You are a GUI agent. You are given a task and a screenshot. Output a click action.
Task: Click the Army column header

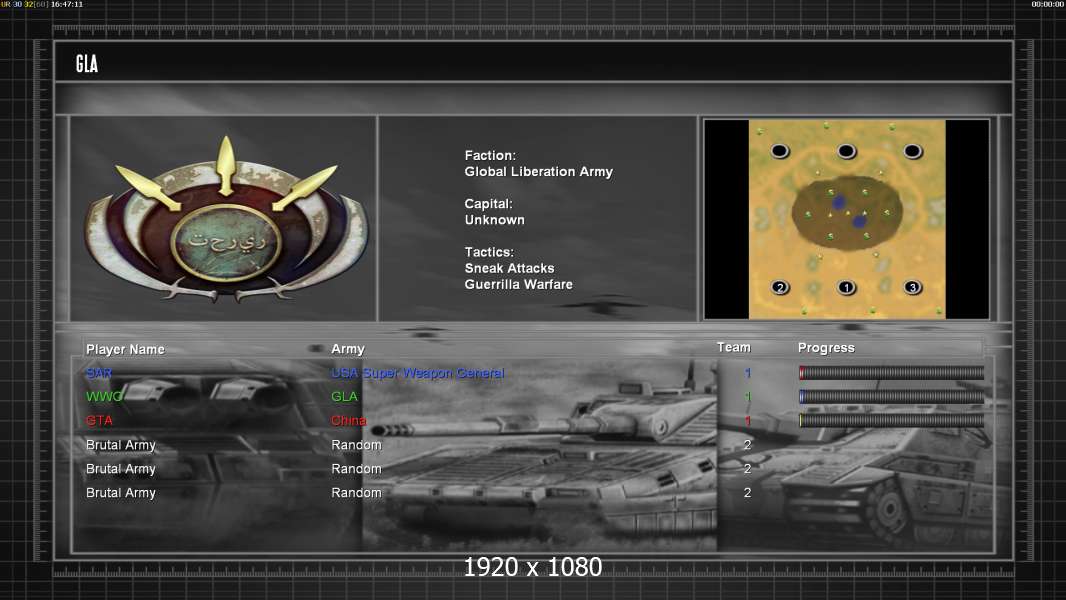point(348,349)
